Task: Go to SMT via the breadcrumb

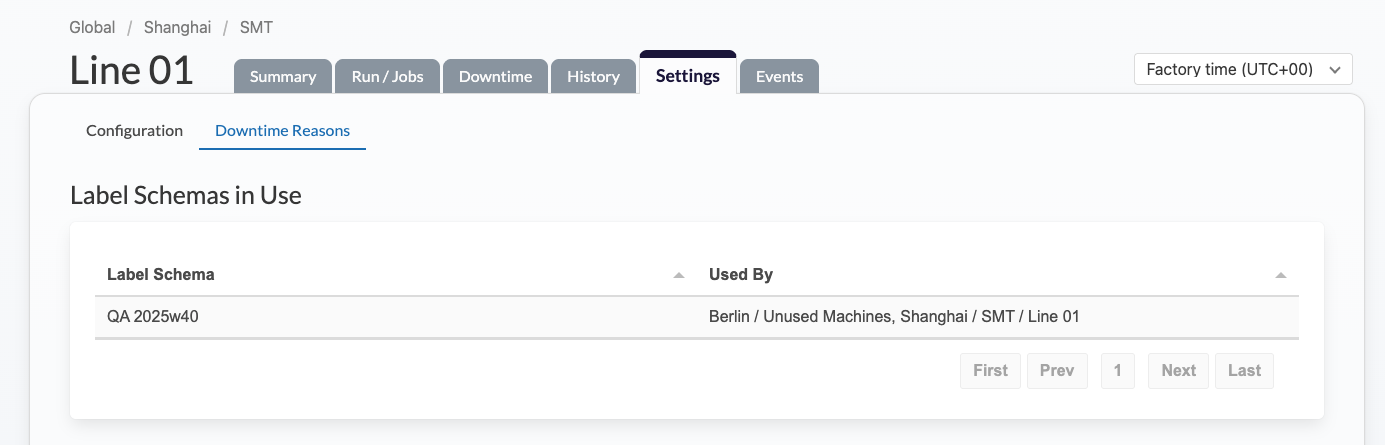Action: pos(256,28)
